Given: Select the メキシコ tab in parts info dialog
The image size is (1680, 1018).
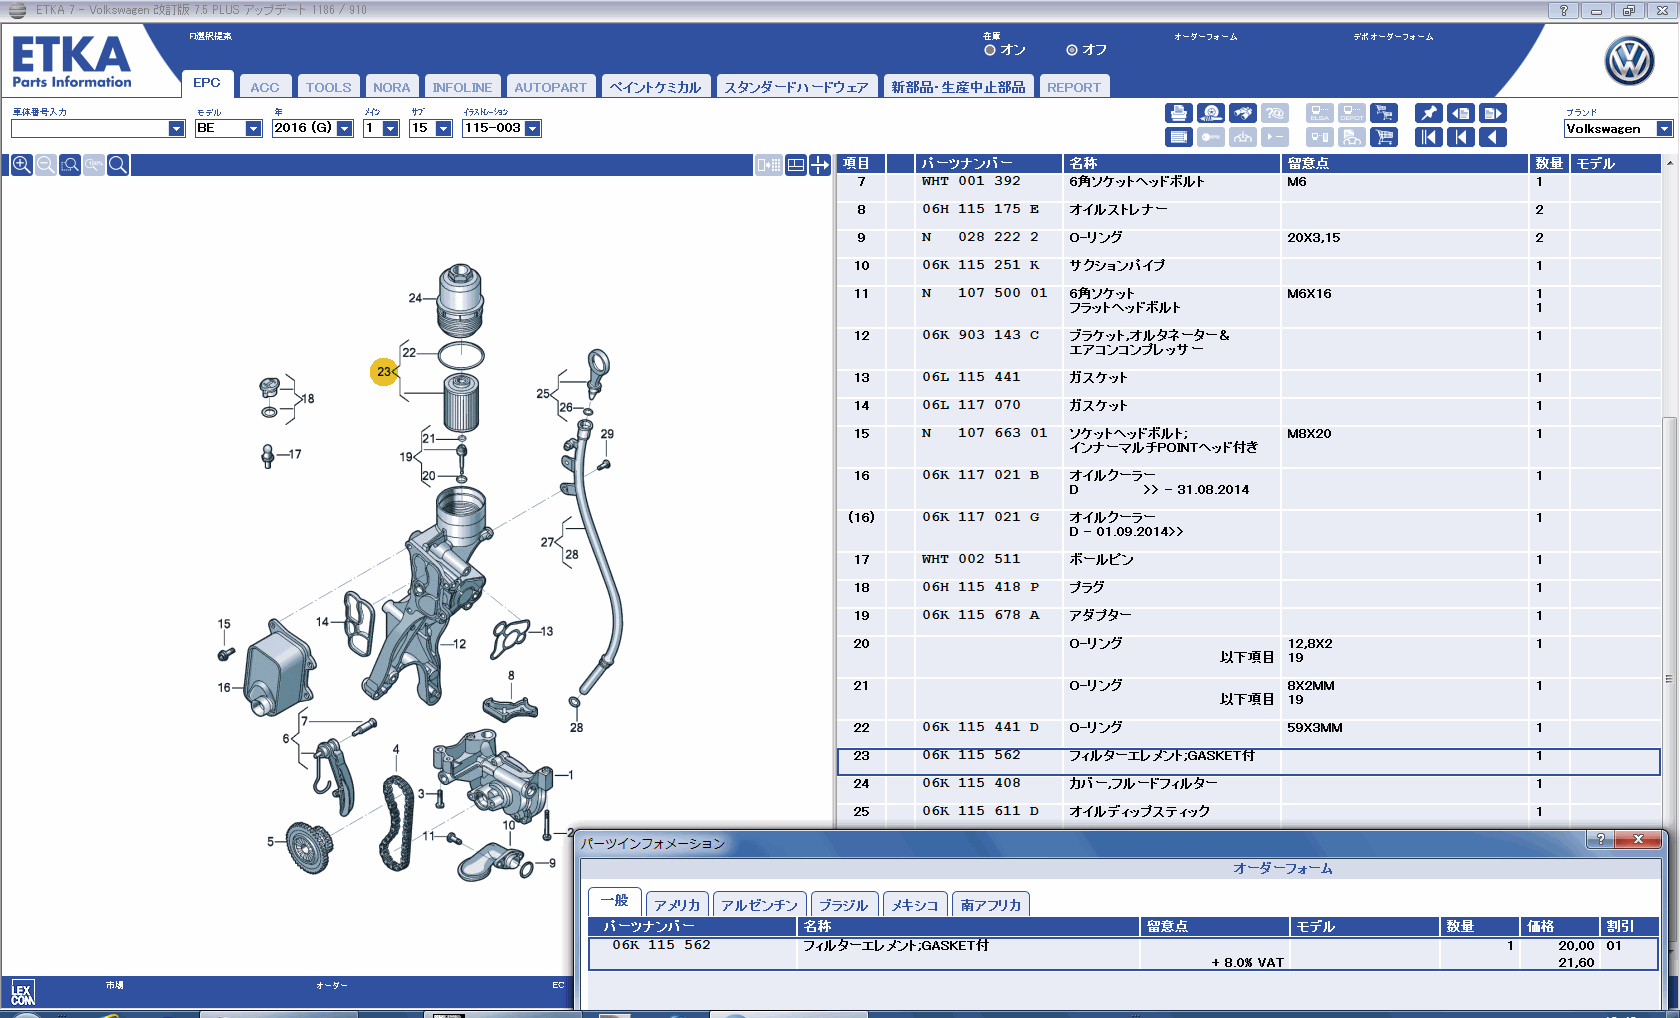Looking at the screenshot, I should [915, 905].
